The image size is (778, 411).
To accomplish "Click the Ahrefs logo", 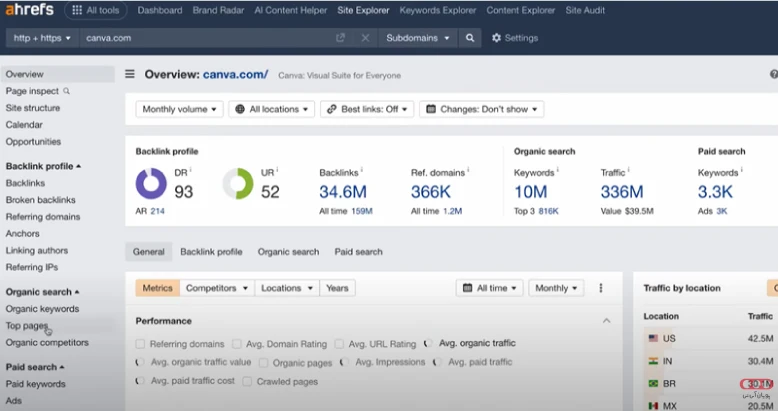I will pyautogui.click(x=28, y=10).
